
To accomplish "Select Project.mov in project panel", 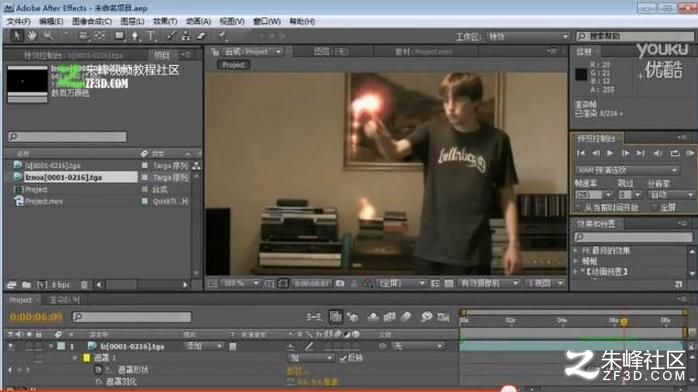I will pyautogui.click(x=44, y=201).
